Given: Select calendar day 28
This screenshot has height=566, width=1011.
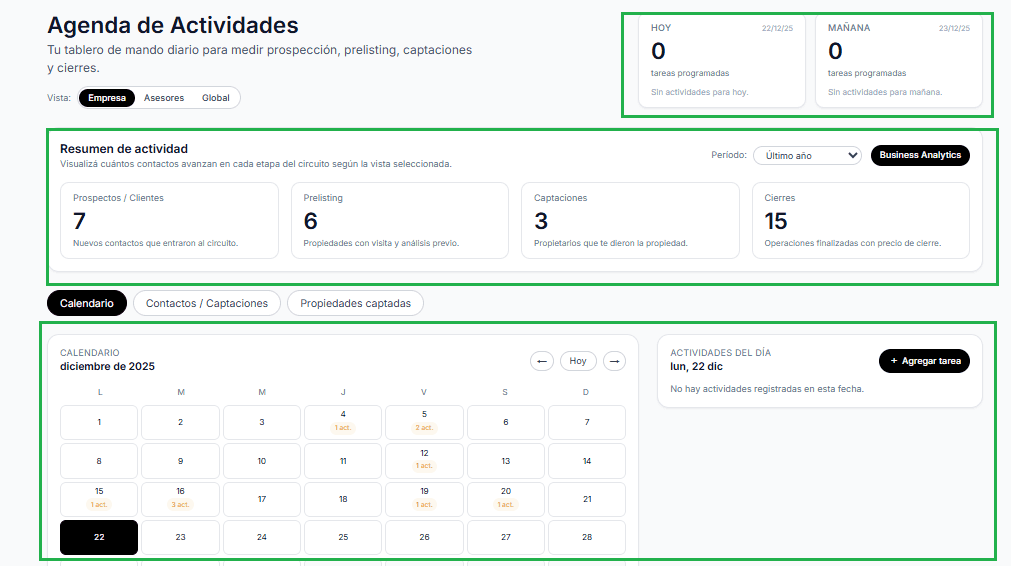Looking at the screenshot, I should click(x=587, y=537).
